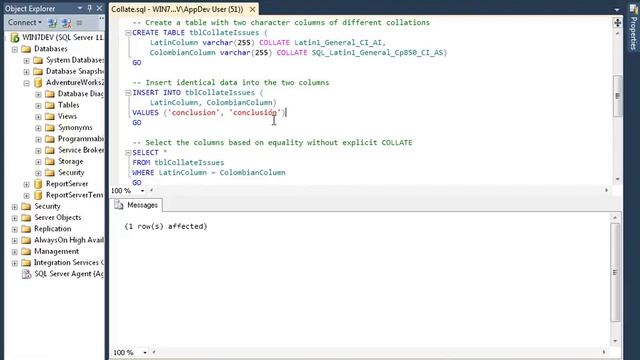Click the editor vertical scrollbar thumb
The height and width of the screenshot is (360, 640).
pos(617,96)
